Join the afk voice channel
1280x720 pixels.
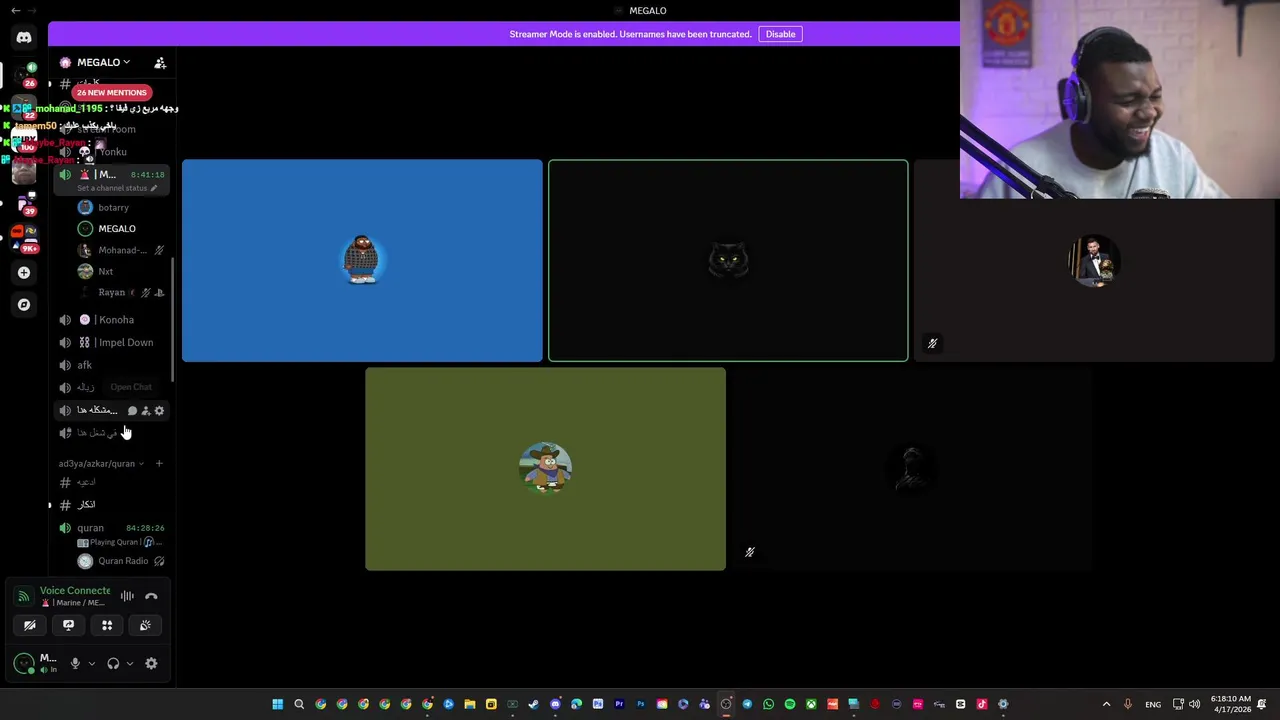tap(110, 365)
